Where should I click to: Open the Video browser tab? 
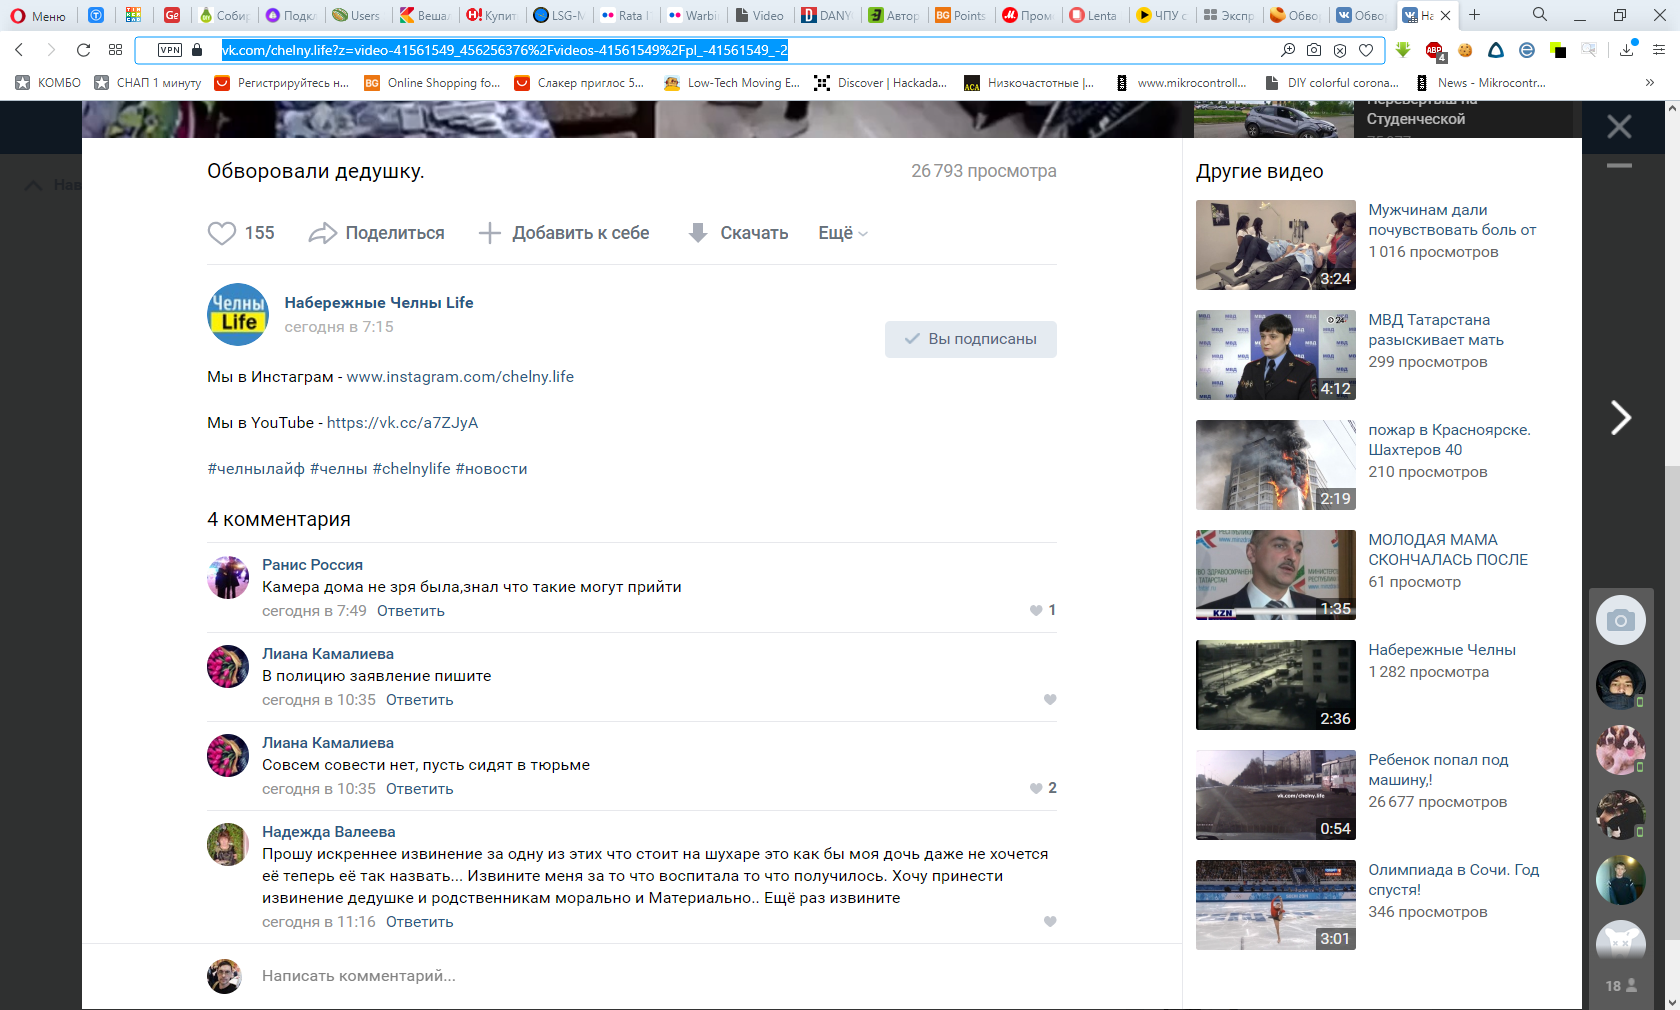pos(759,15)
